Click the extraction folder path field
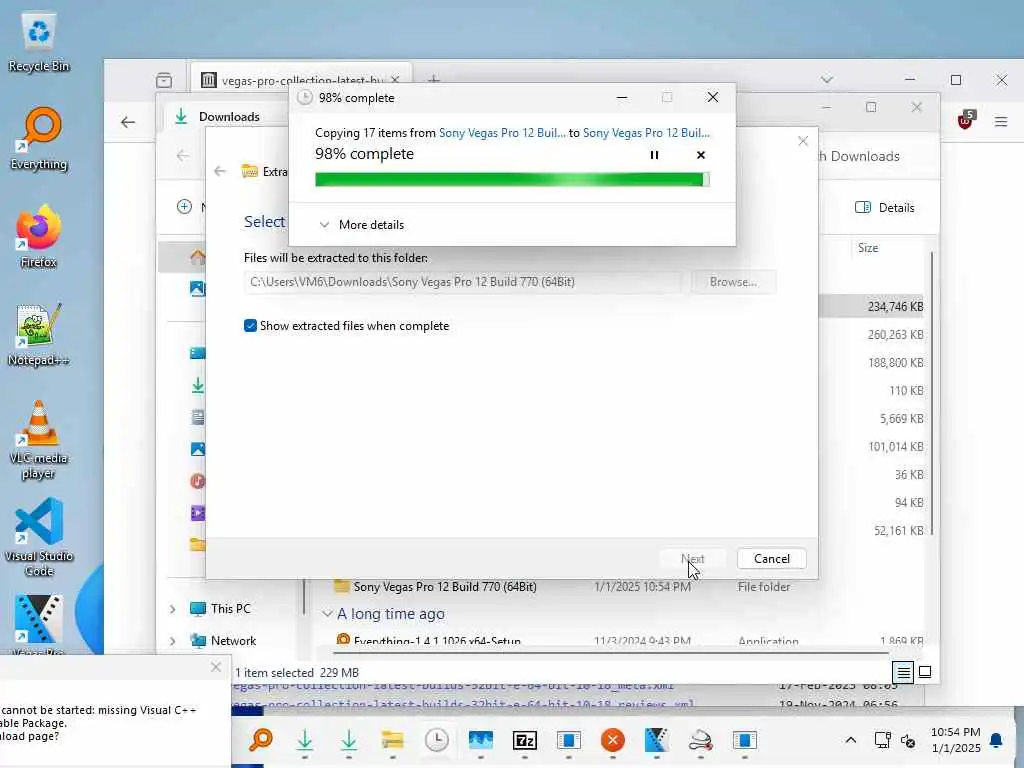 coord(462,282)
